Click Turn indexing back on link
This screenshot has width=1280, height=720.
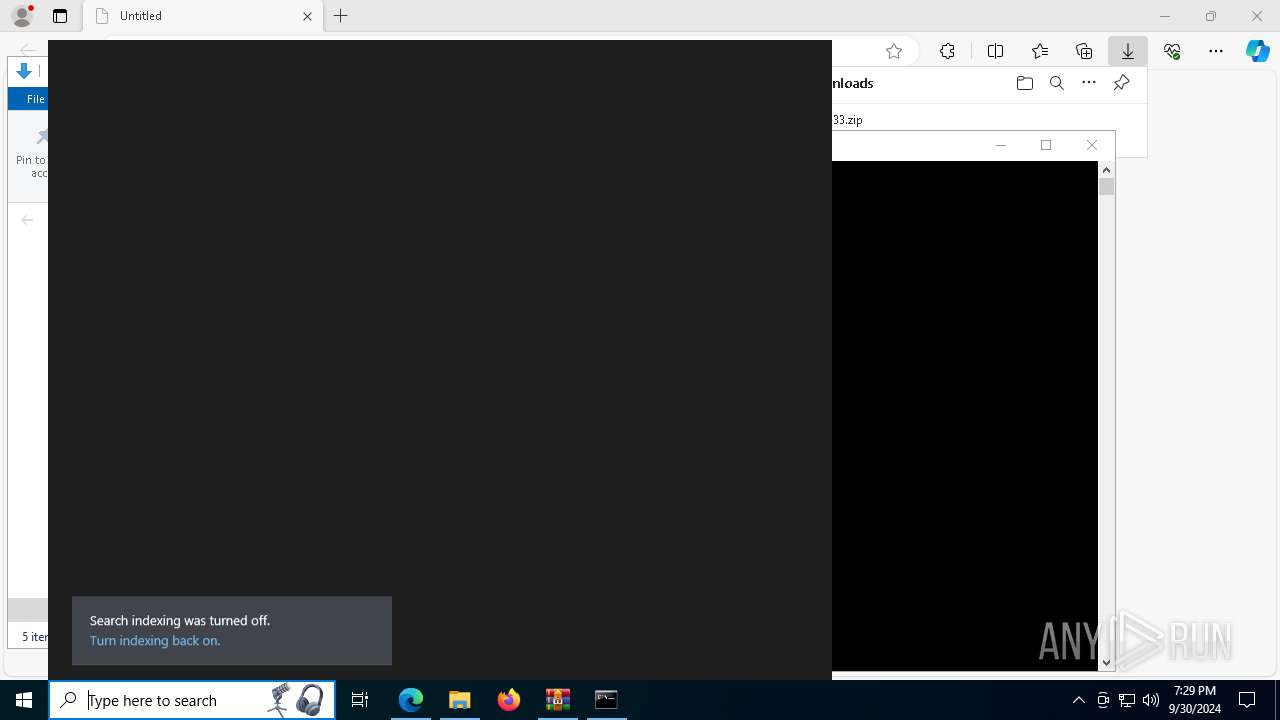(155, 640)
